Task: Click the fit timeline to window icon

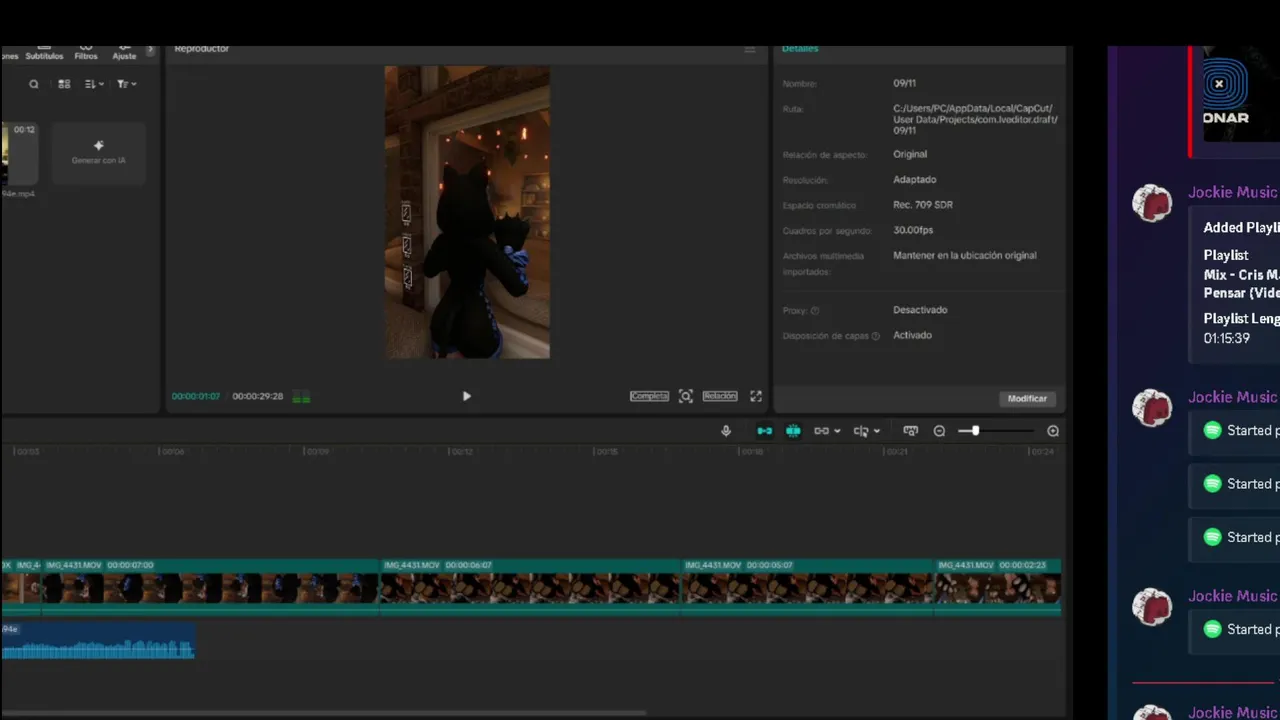Action: coord(910,431)
